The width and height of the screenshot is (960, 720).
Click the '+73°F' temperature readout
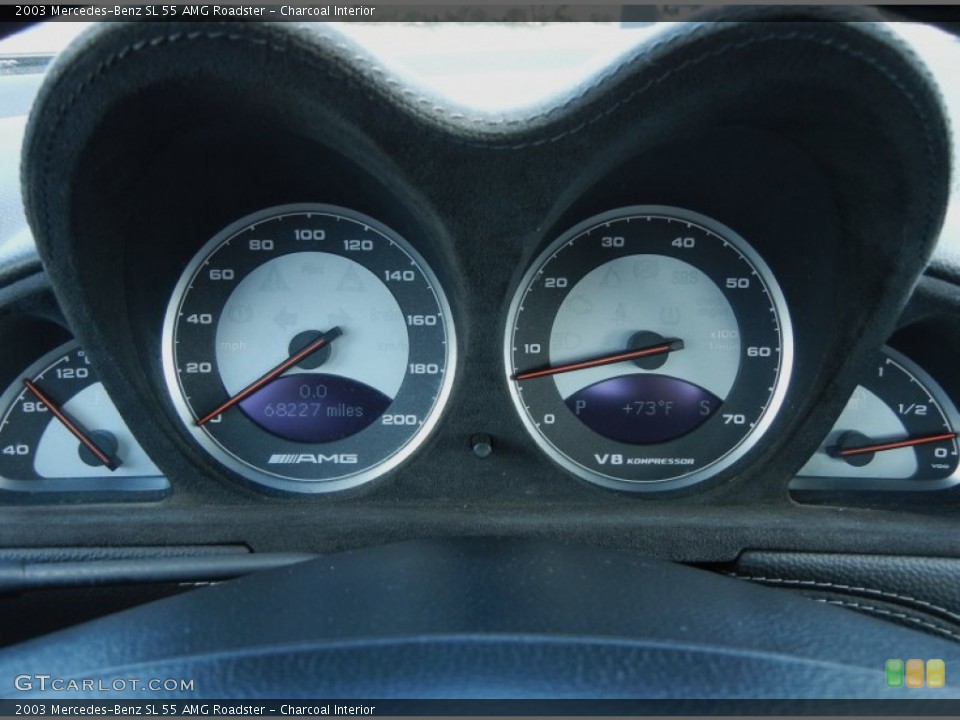tap(647, 408)
